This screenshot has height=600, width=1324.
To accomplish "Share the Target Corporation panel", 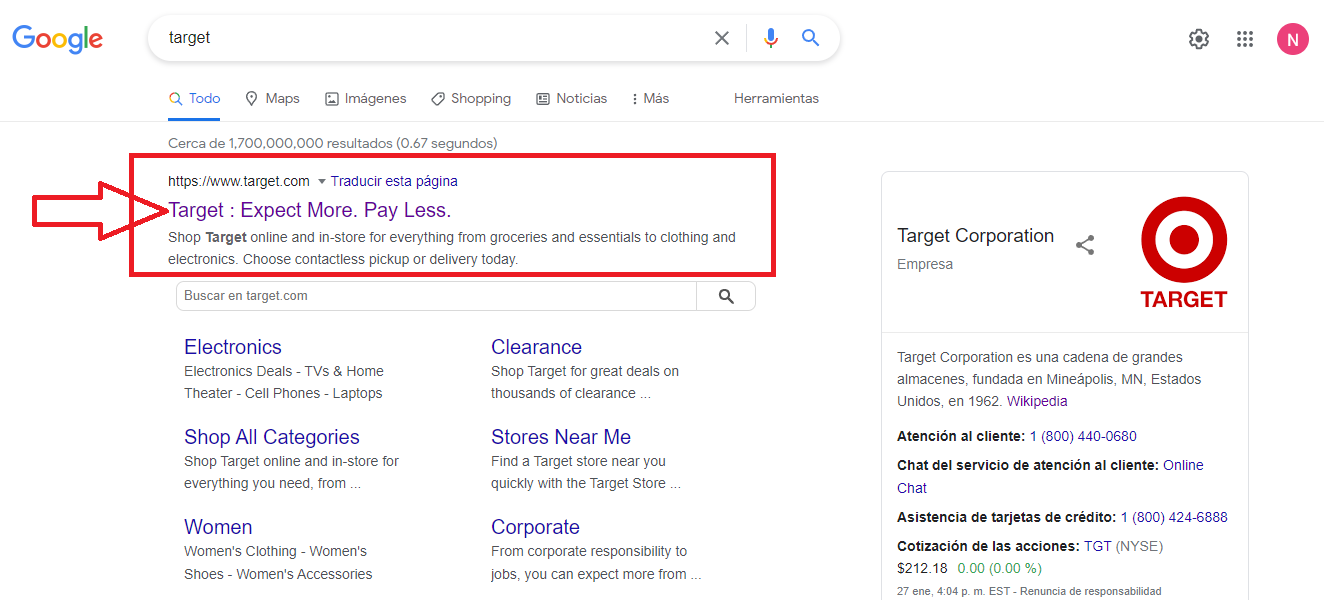I will tap(1085, 245).
